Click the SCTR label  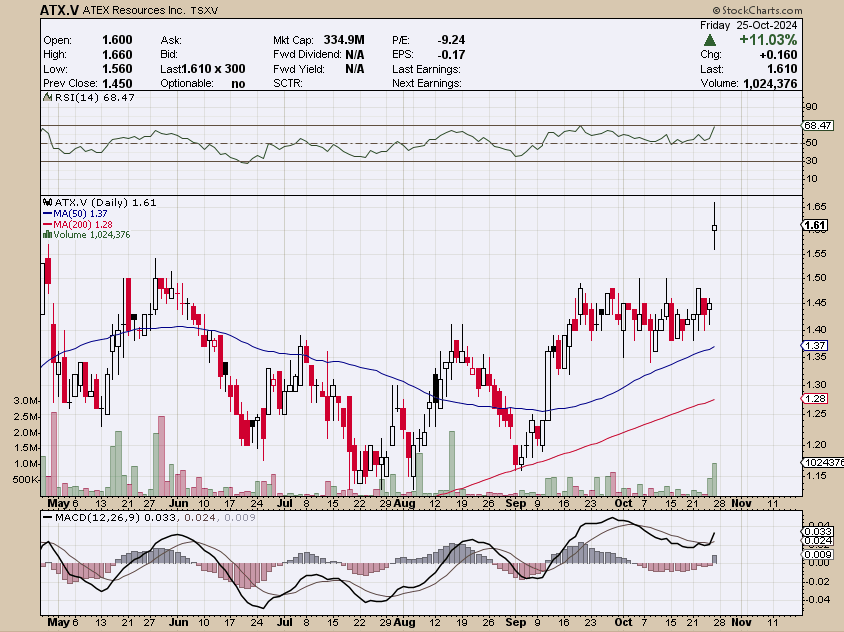tap(288, 83)
